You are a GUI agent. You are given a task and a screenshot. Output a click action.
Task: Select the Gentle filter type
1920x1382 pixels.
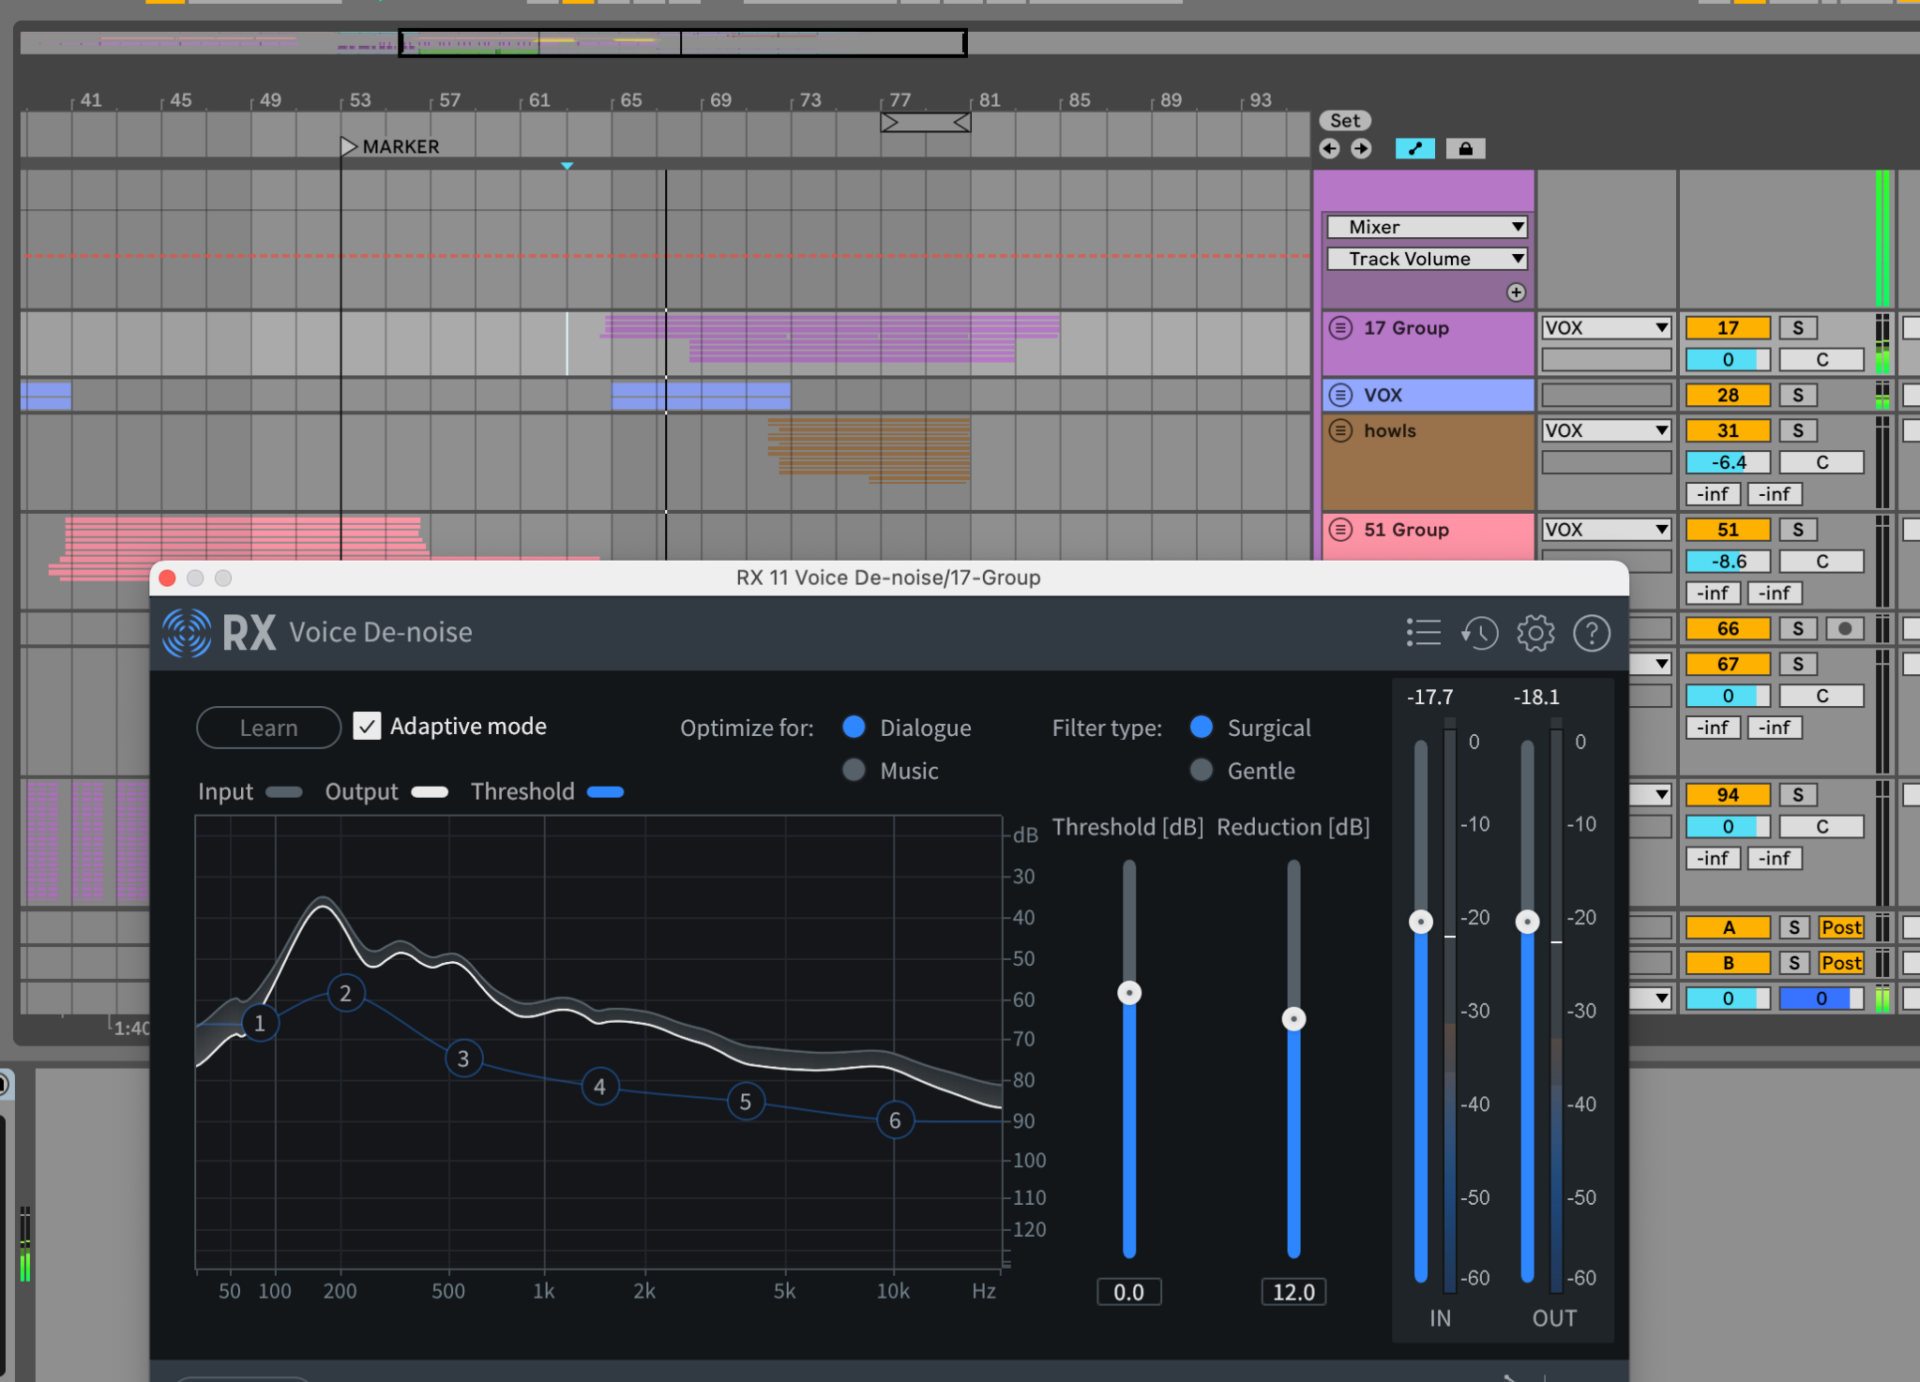click(x=1201, y=770)
